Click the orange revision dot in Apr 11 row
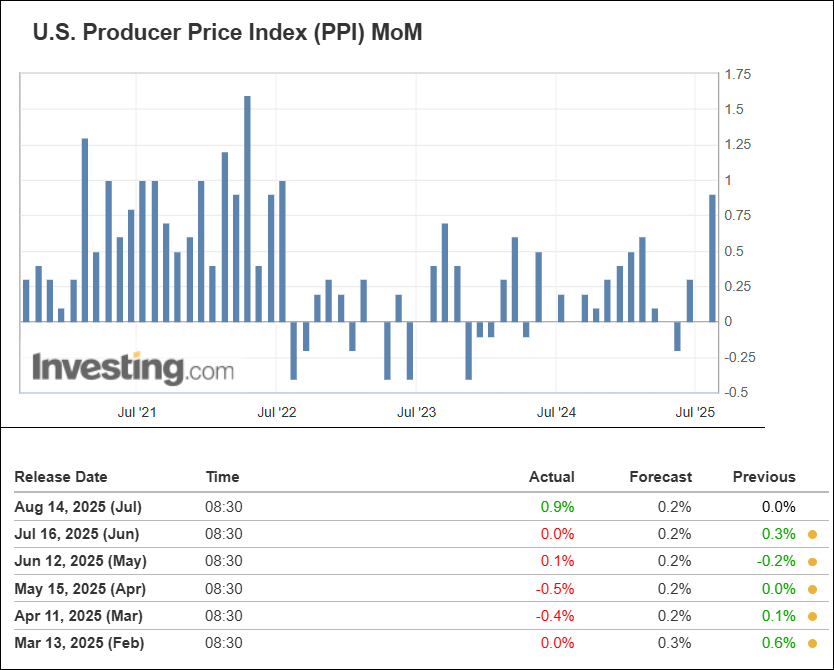This screenshot has height=670, width=834. click(x=812, y=616)
